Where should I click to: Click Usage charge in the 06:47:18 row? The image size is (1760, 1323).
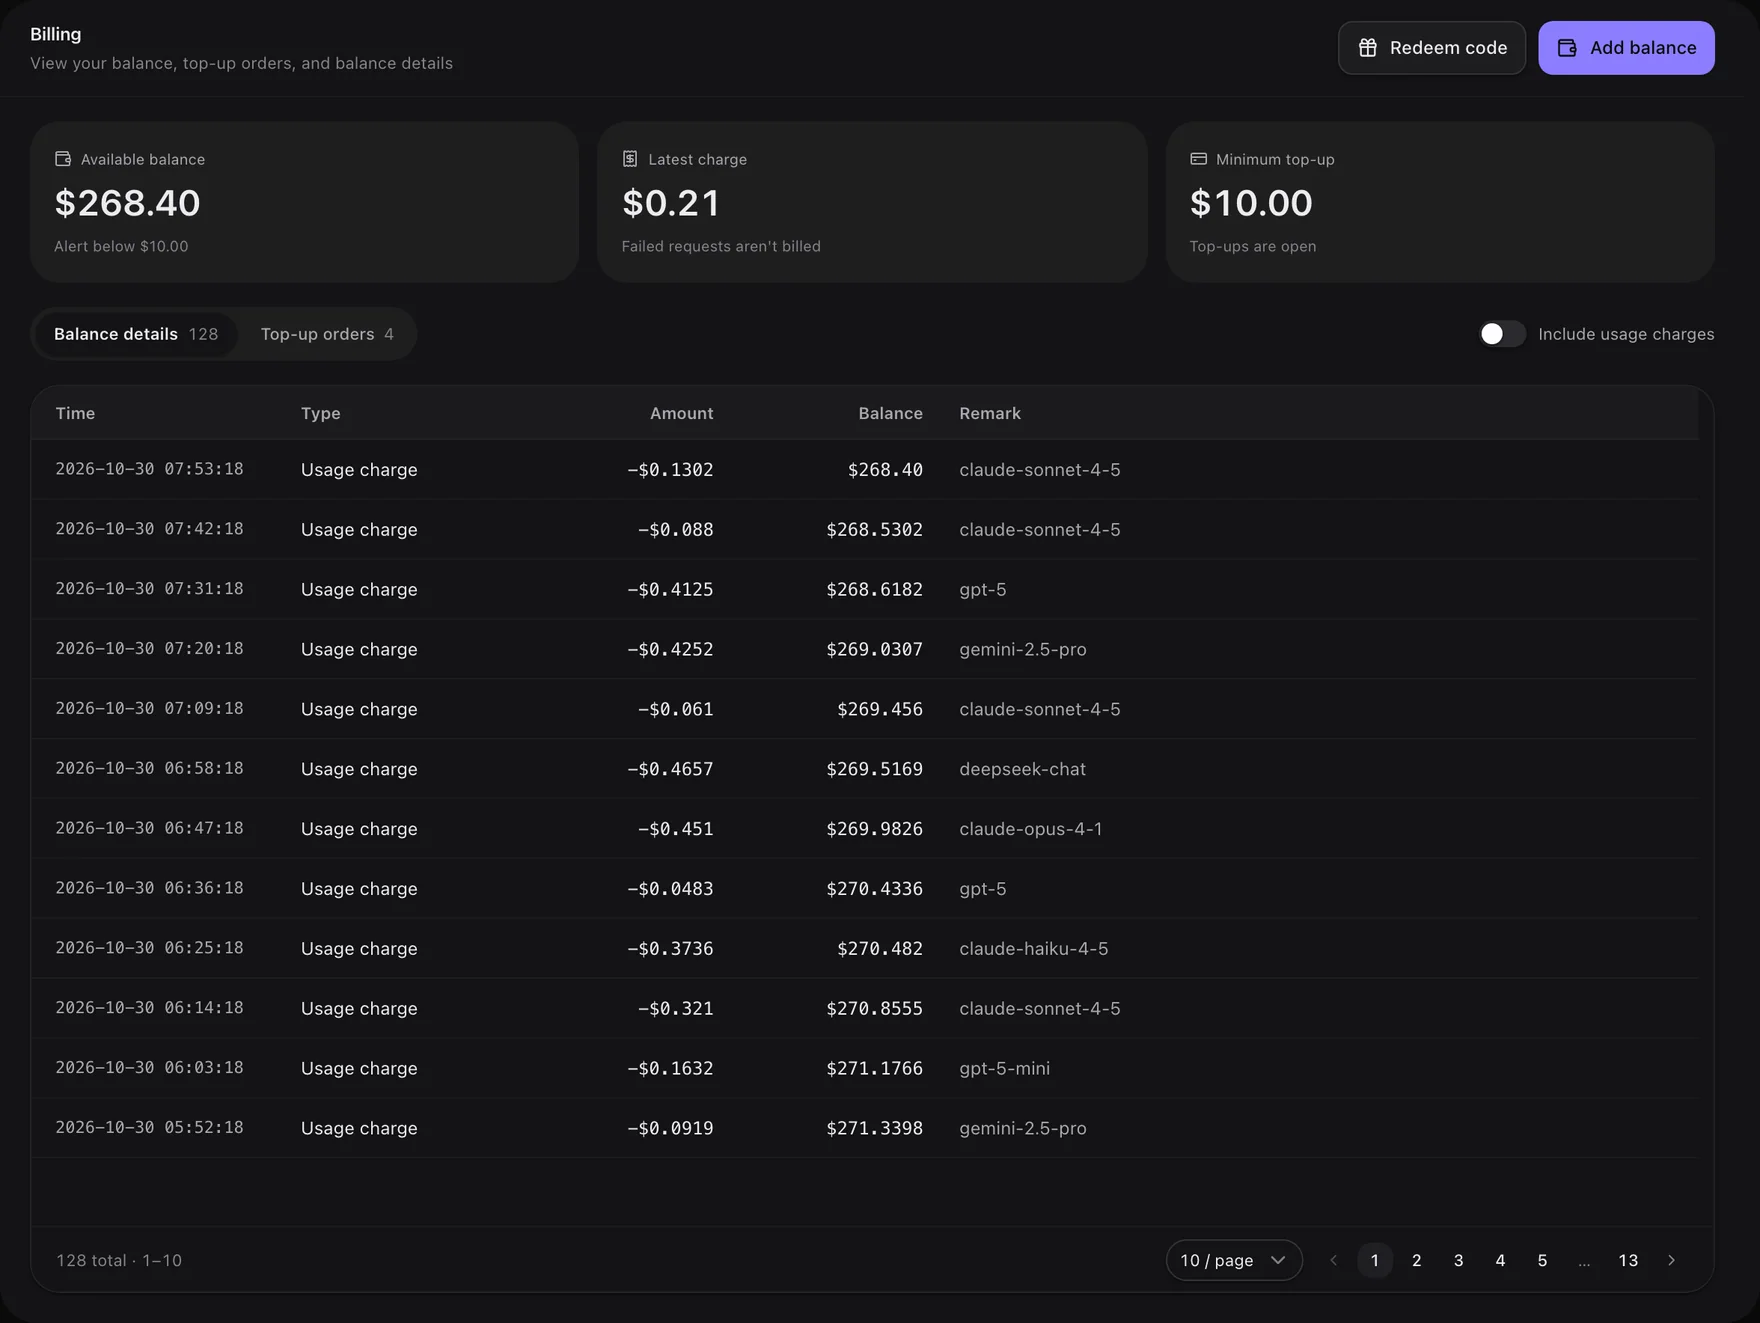[x=359, y=829]
